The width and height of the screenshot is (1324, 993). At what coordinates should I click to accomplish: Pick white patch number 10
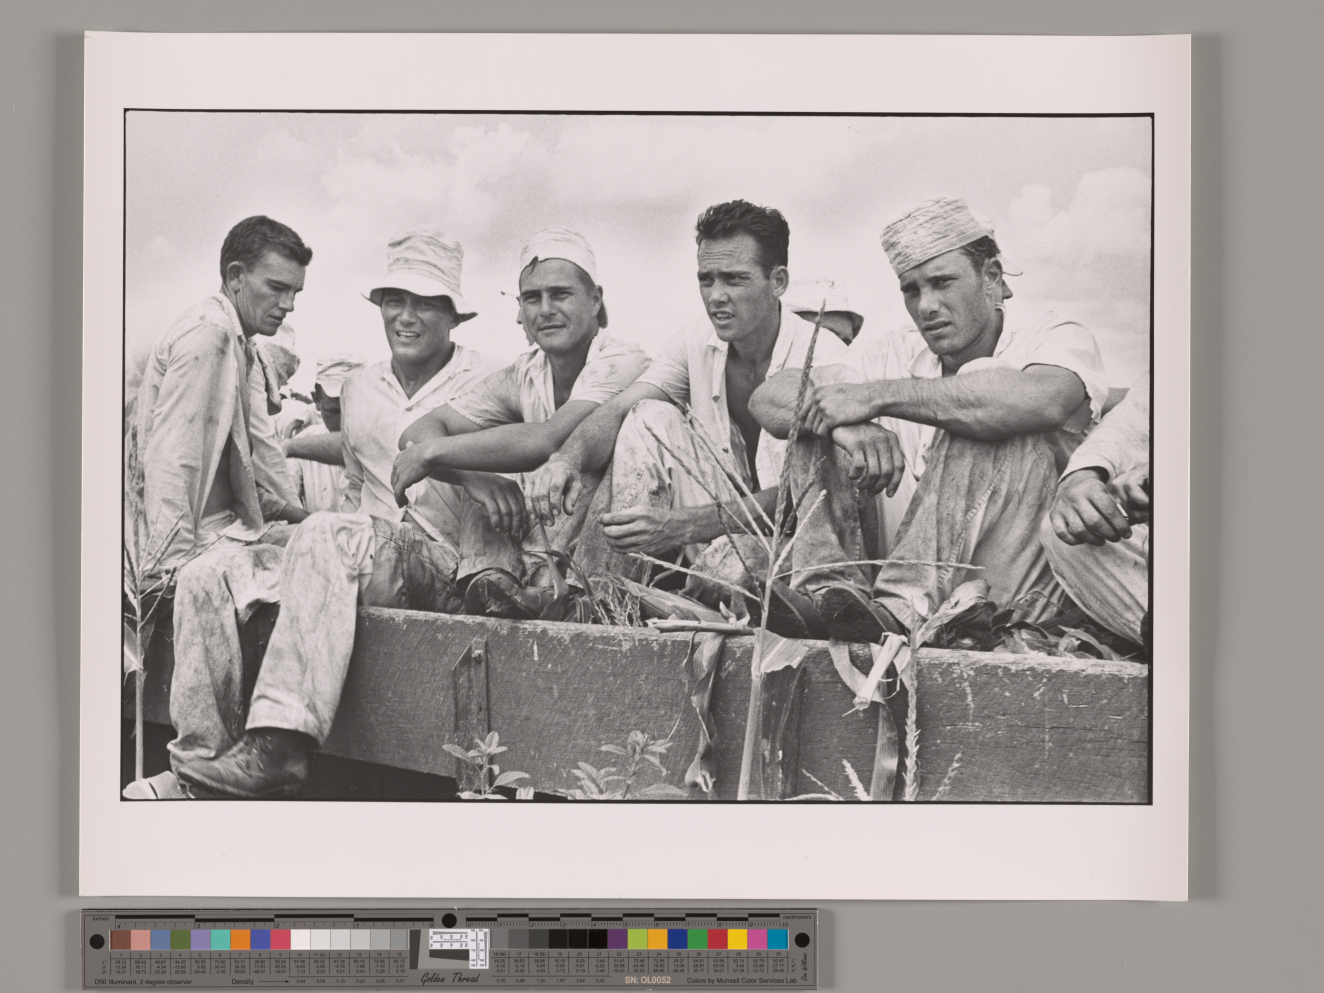[x=300, y=940]
